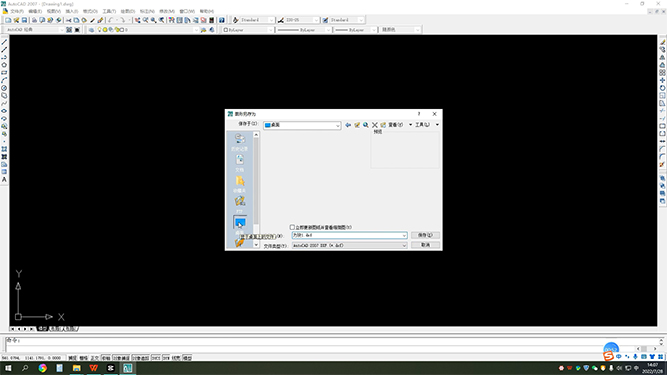Click the create new folder icon in dialog

pos(383,125)
